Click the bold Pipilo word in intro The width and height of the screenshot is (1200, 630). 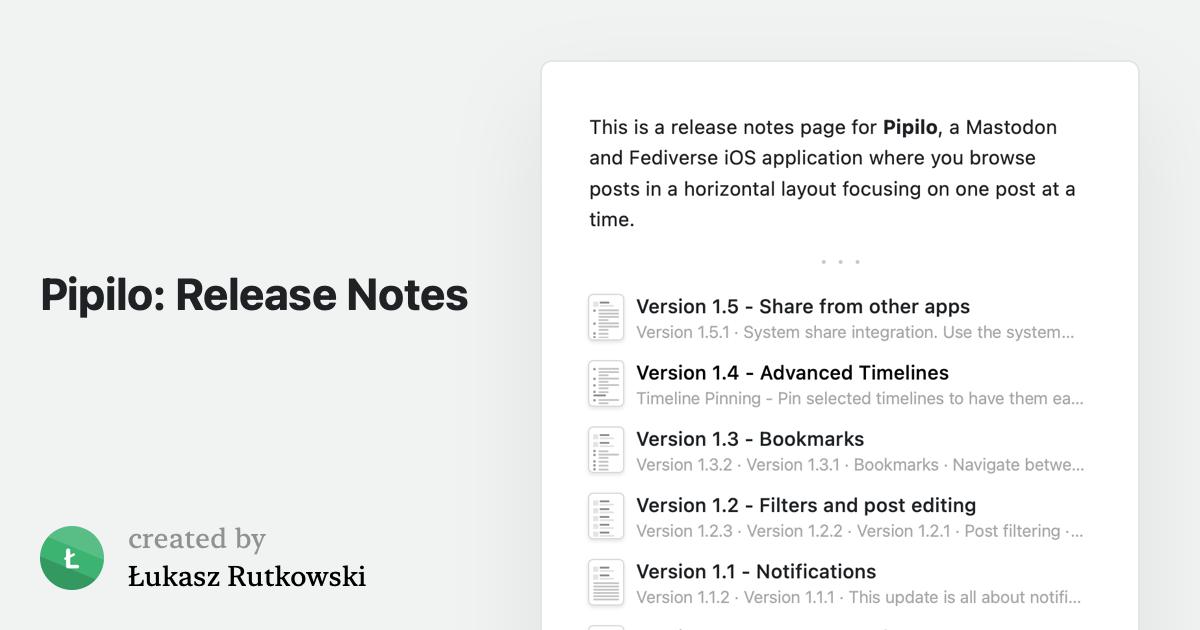tap(910, 127)
